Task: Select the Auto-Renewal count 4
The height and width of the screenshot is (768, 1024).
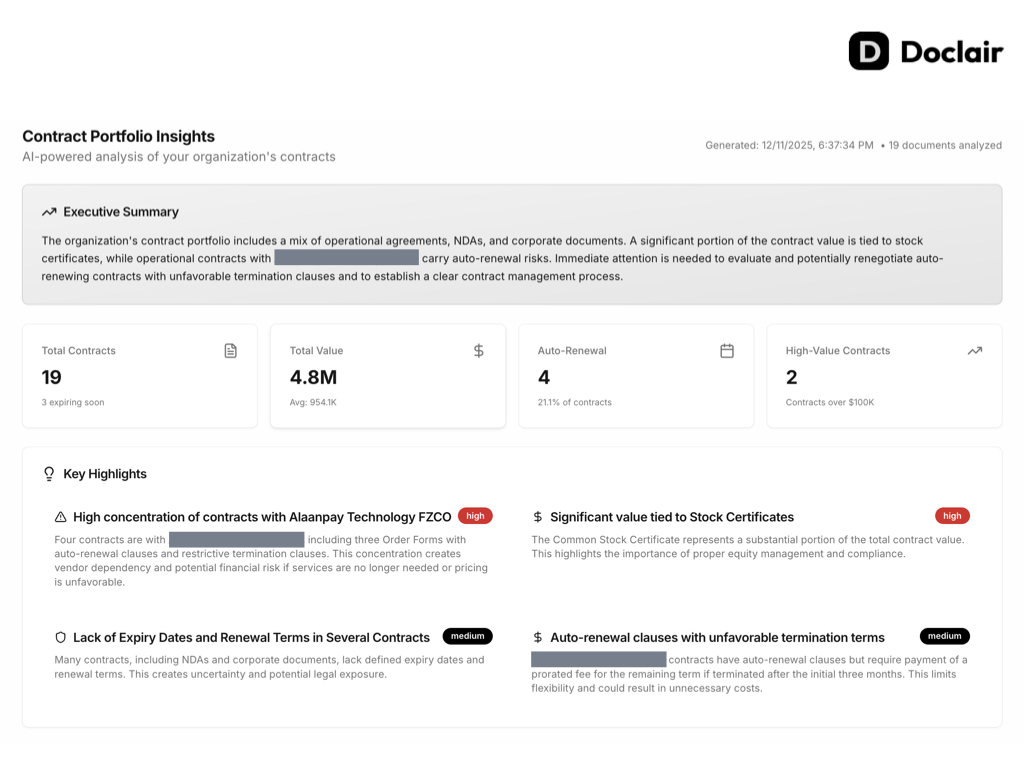Action: coord(544,377)
